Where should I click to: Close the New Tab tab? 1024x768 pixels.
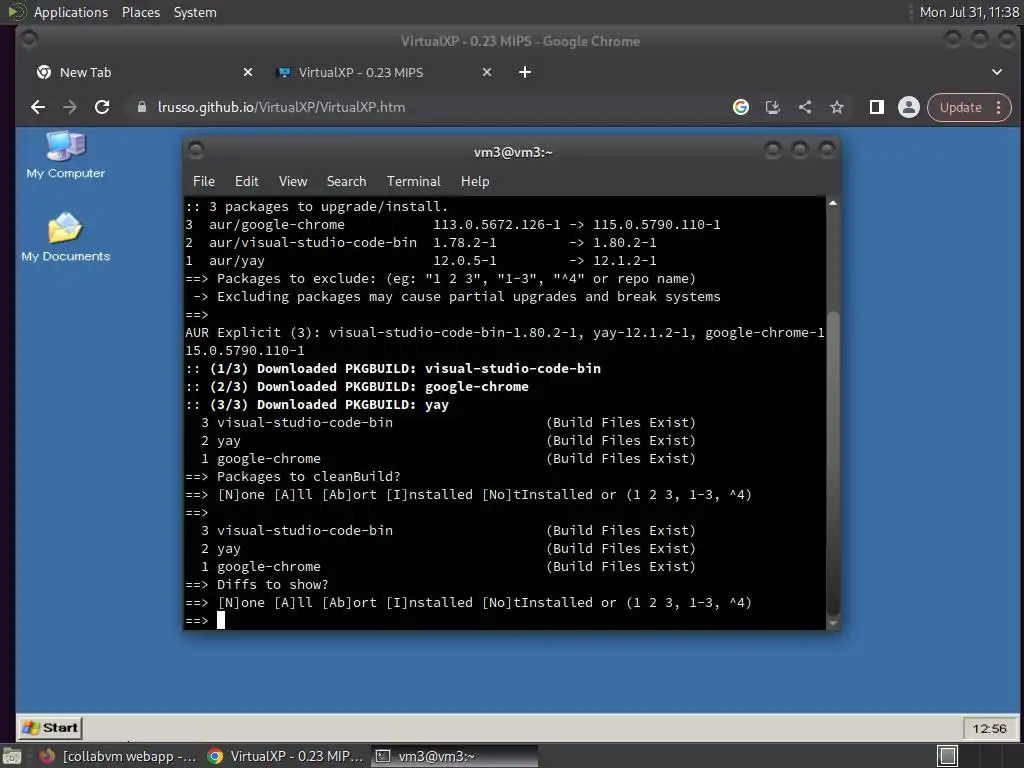click(x=248, y=72)
